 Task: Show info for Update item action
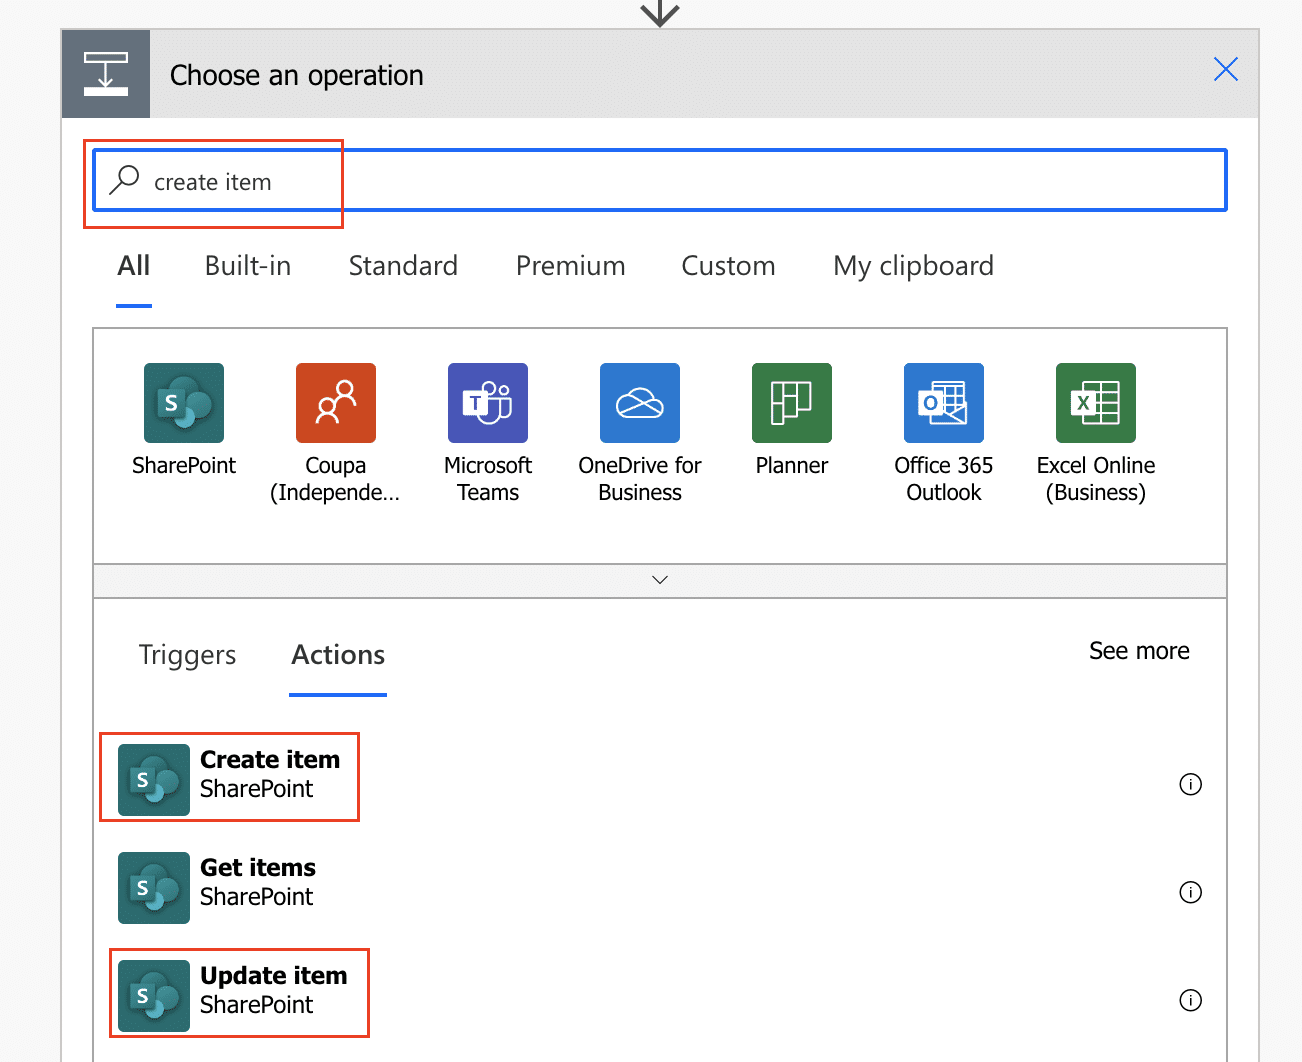1190,1000
